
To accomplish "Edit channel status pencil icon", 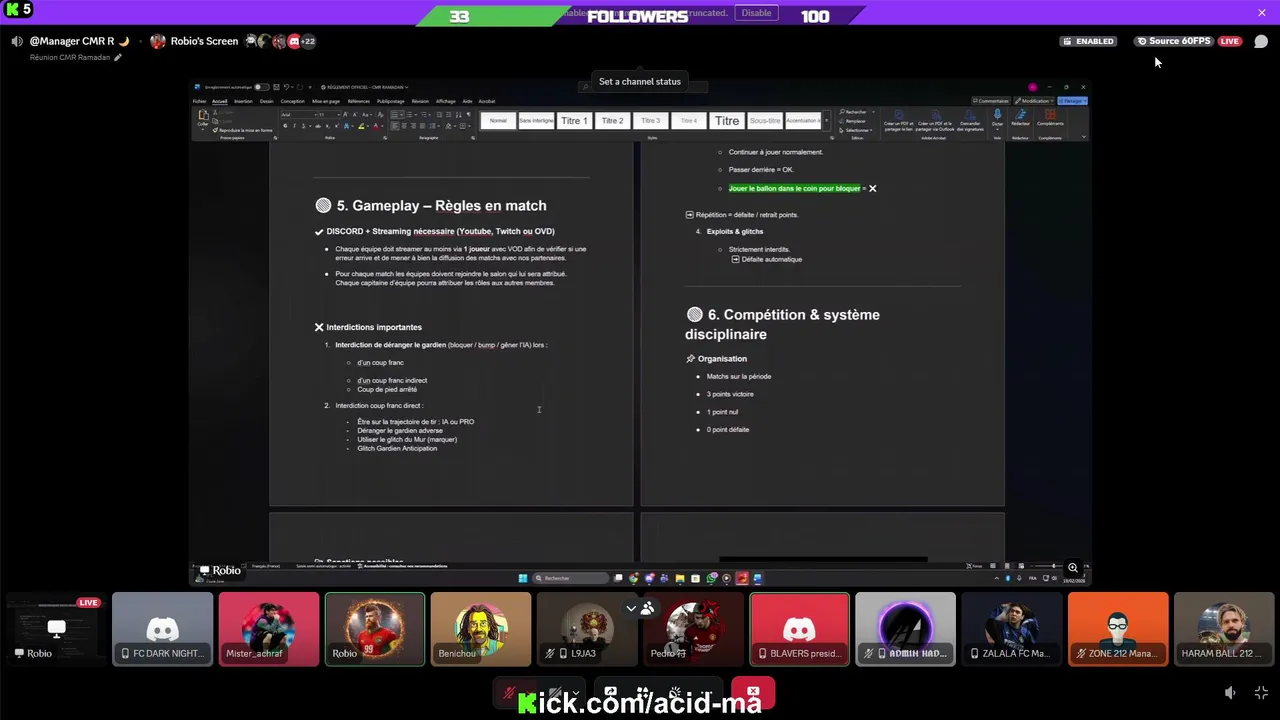I will 118,57.
